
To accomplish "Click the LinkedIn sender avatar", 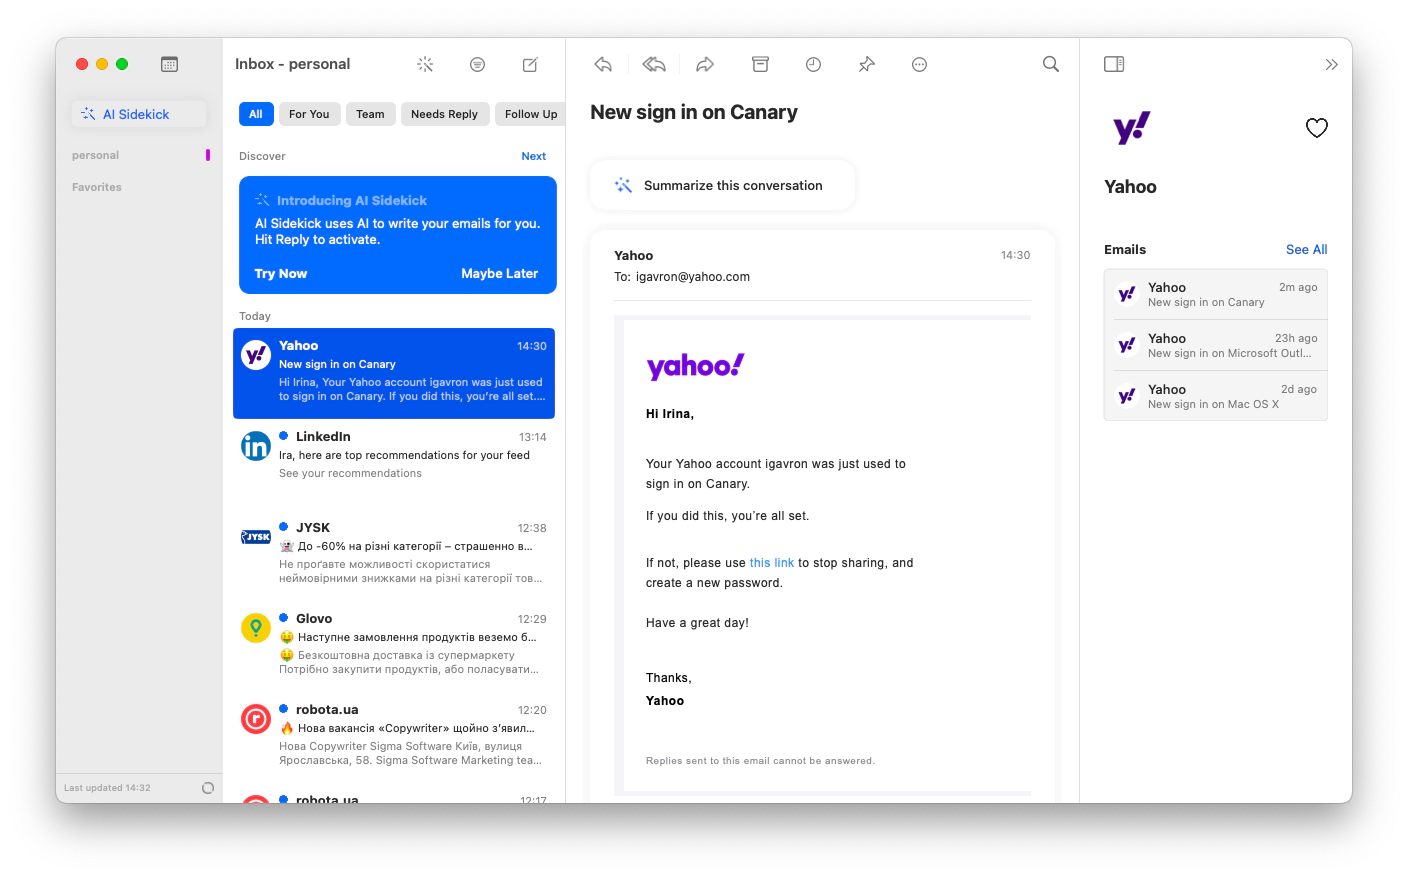I will coord(256,446).
